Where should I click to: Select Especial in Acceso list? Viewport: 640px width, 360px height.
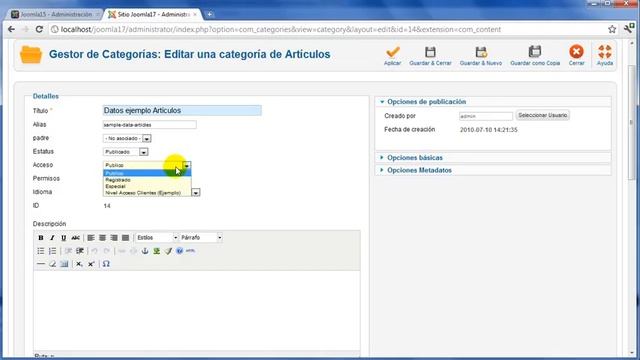pyautogui.click(x=147, y=186)
